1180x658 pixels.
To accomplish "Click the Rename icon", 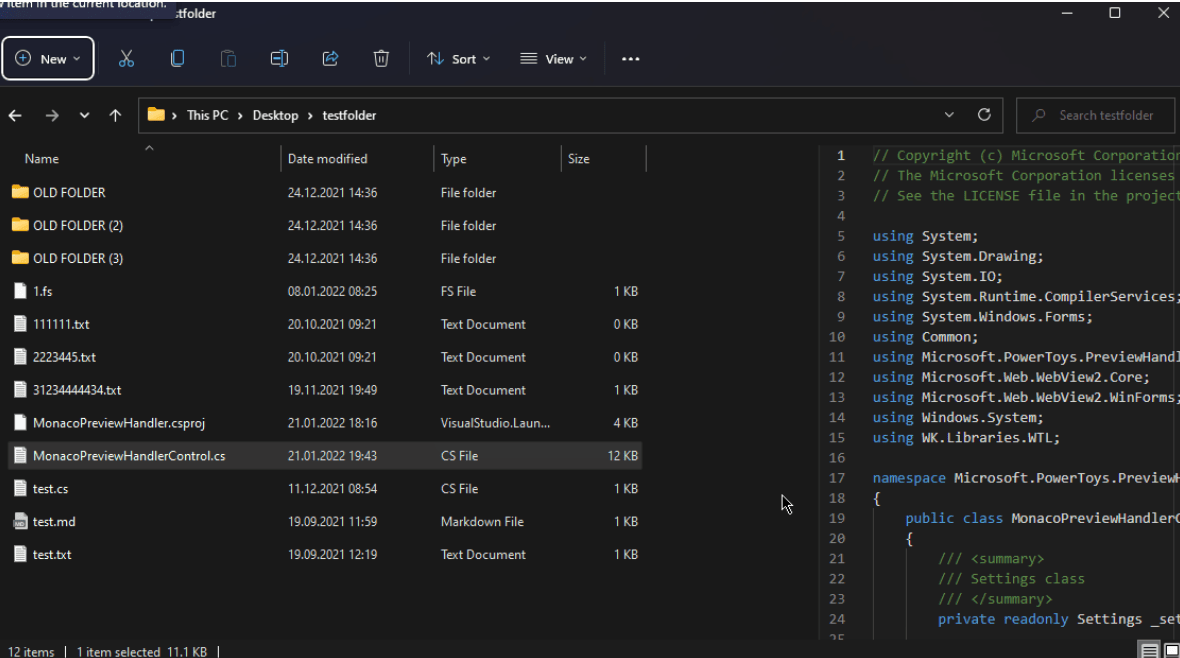I will coord(279,59).
